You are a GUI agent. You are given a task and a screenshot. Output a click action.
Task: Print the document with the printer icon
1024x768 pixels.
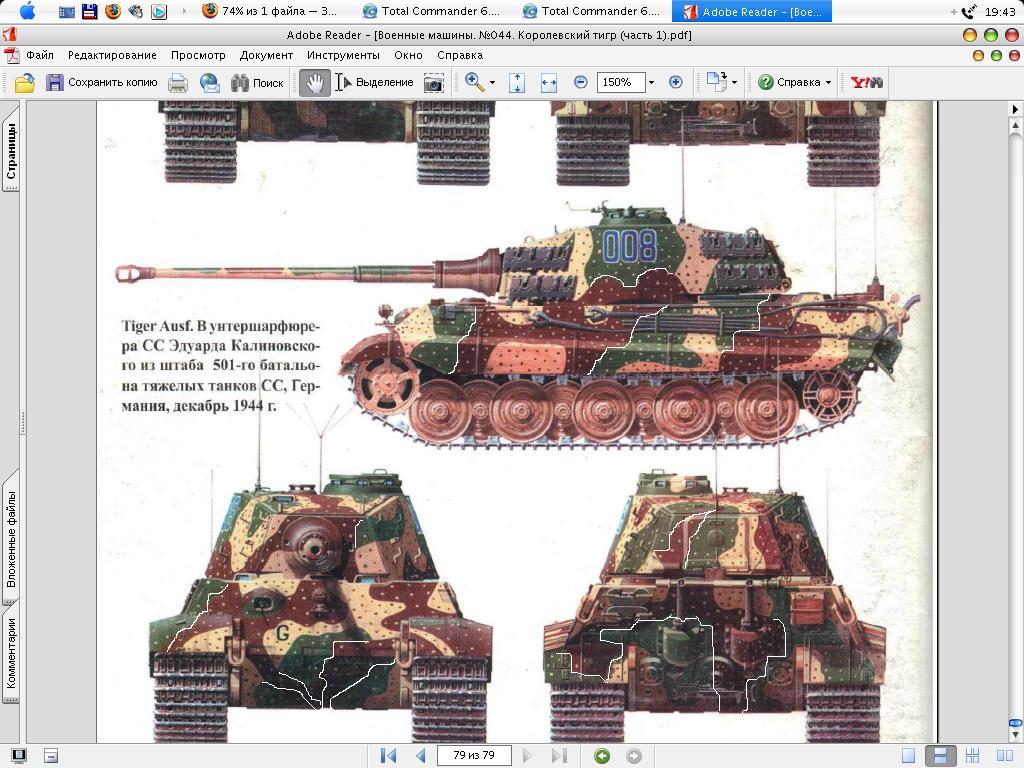pyautogui.click(x=178, y=82)
